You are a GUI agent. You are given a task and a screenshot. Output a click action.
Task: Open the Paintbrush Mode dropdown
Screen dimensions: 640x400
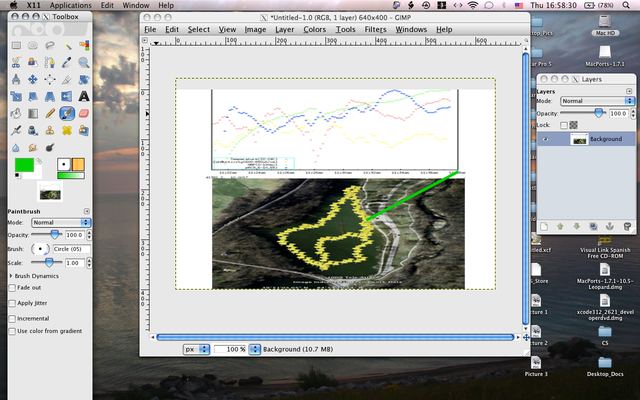point(61,222)
